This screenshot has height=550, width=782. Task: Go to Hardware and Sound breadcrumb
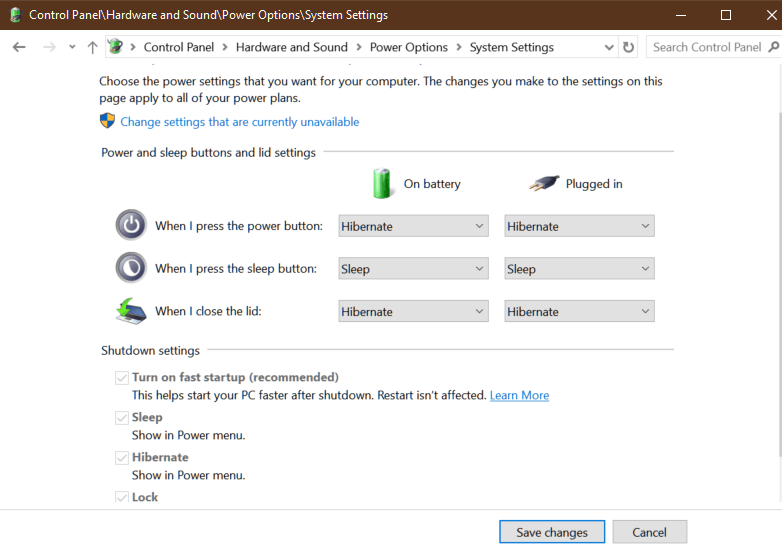click(292, 47)
